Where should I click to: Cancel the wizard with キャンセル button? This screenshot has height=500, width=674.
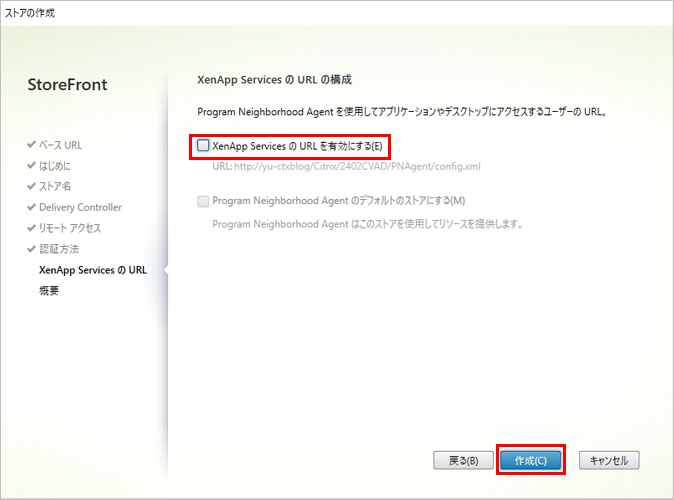point(608,460)
